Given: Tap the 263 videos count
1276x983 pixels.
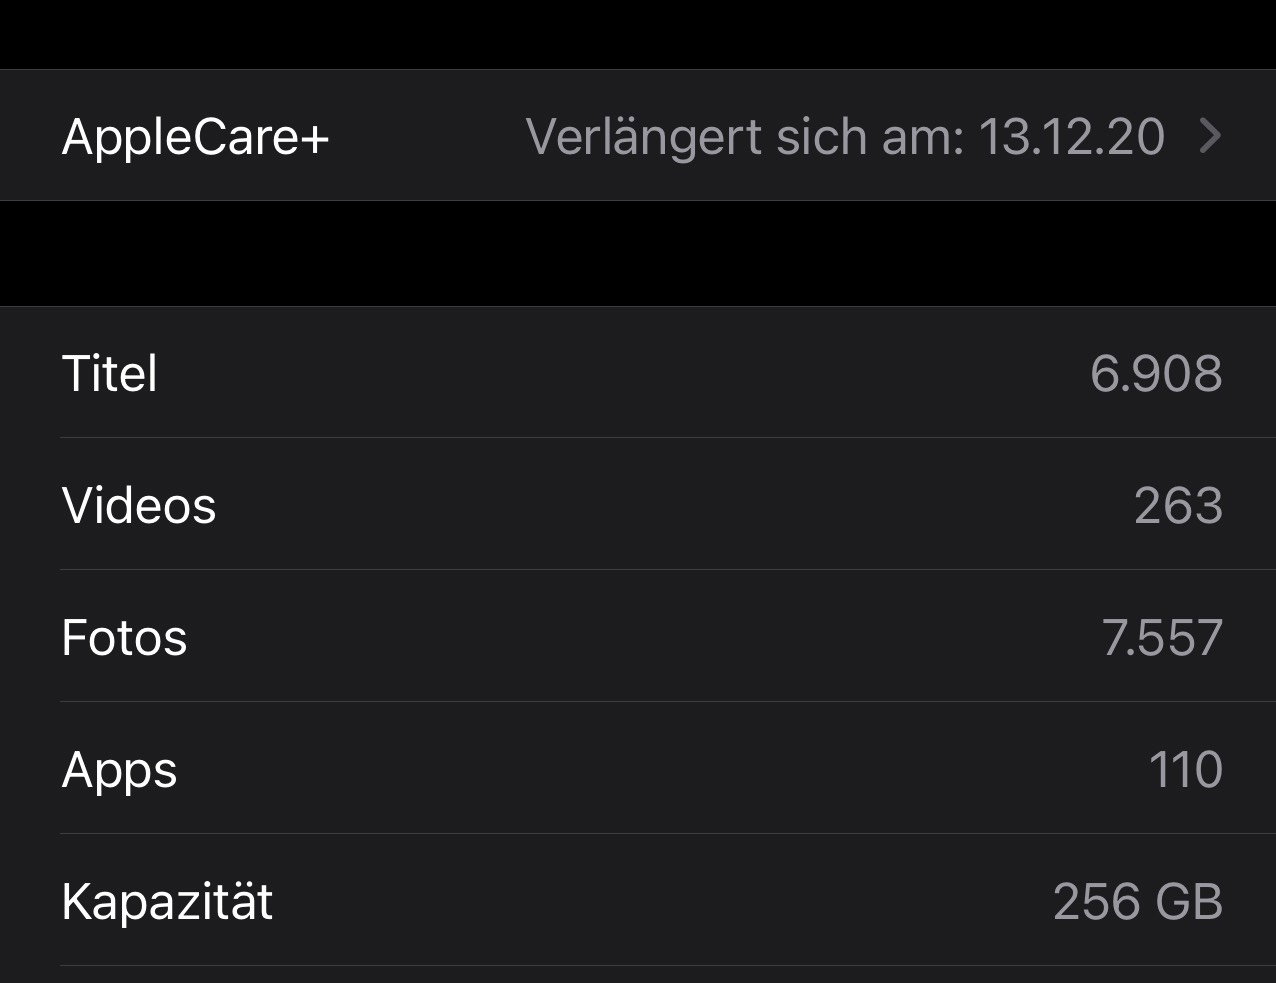Looking at the screenshot, I should pyautogui.click(x=1178, y=506).
